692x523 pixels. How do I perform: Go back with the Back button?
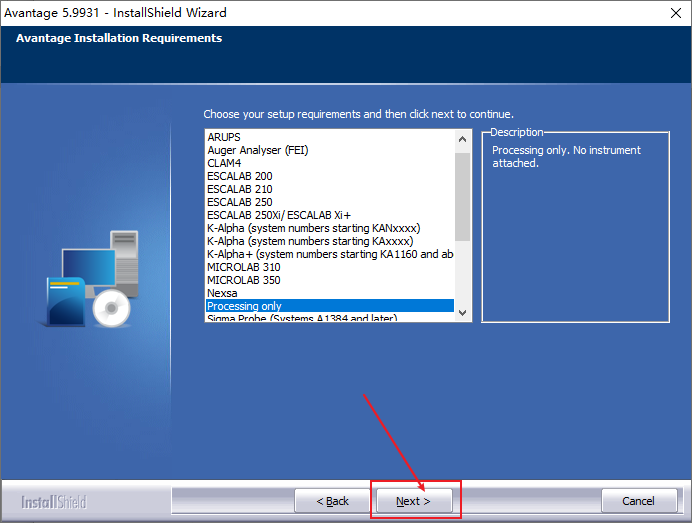[x=332, y=501]
